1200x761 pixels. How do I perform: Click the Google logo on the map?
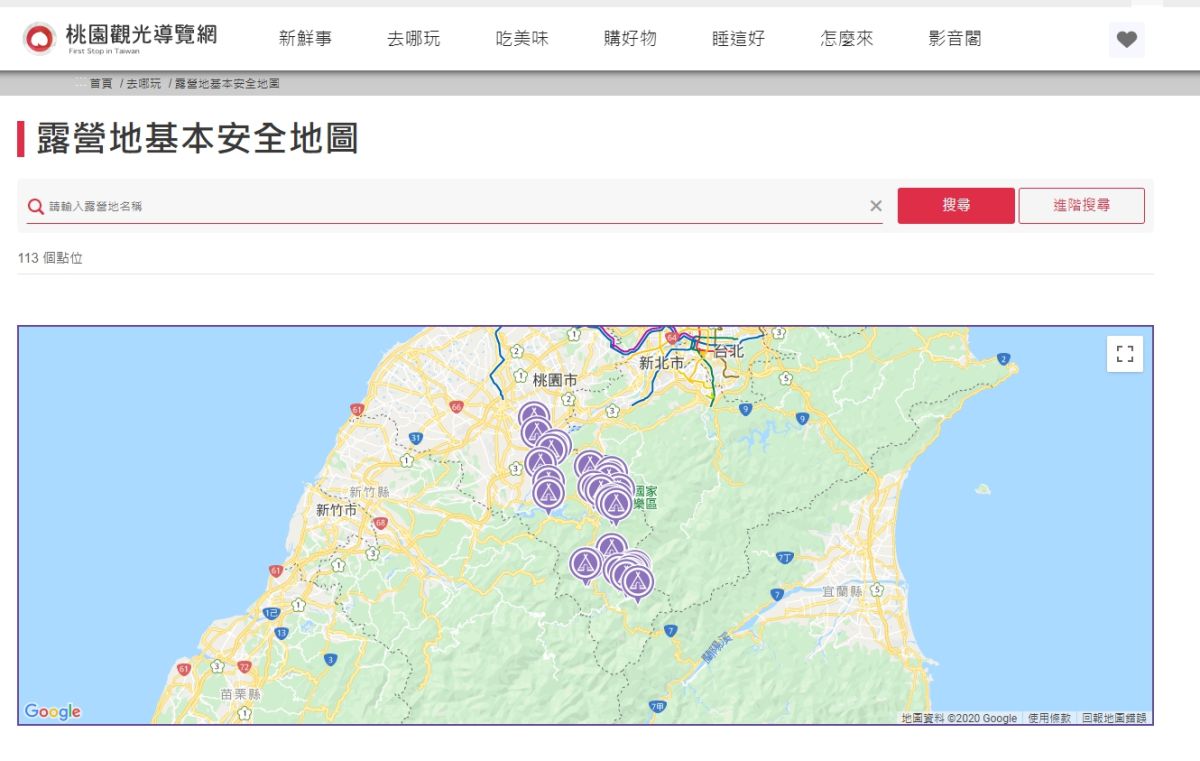point(54,711)
